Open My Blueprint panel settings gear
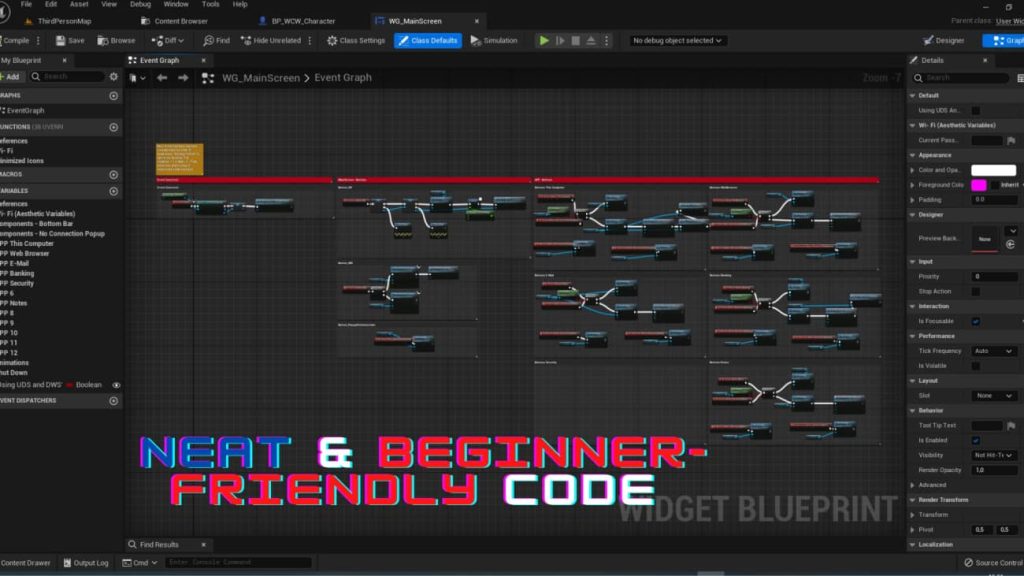 click(x=113, y=76)
